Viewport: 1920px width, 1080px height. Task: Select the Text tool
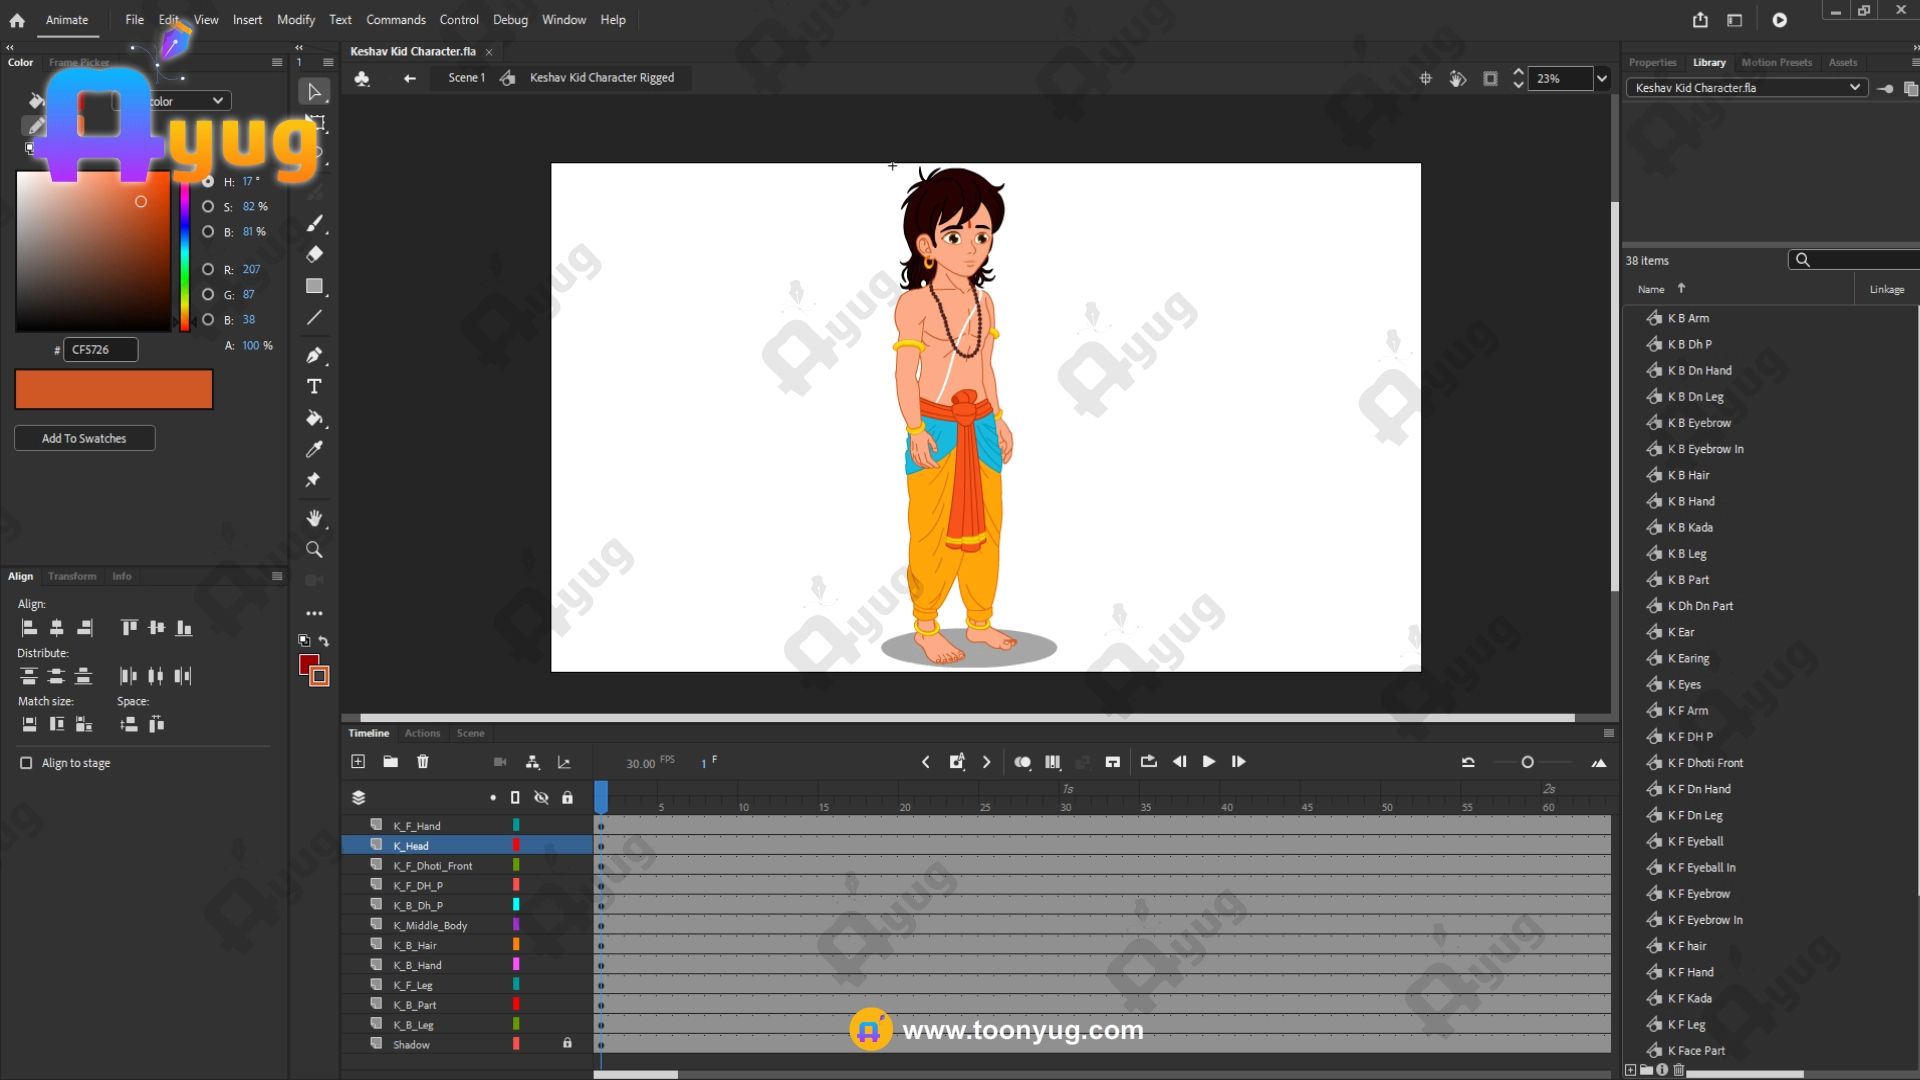pyautogui.click(x=314, y=387)
